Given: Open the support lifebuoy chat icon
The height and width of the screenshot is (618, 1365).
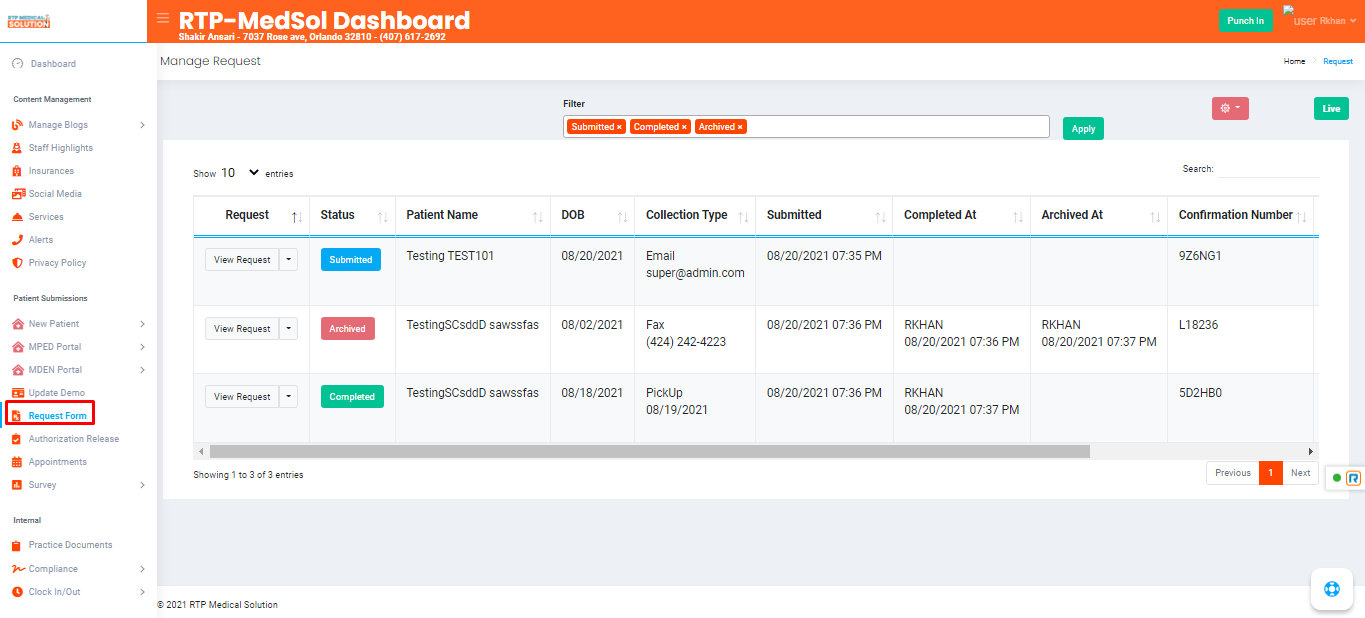Looking at the screenshot, I should coord(1331,588).
